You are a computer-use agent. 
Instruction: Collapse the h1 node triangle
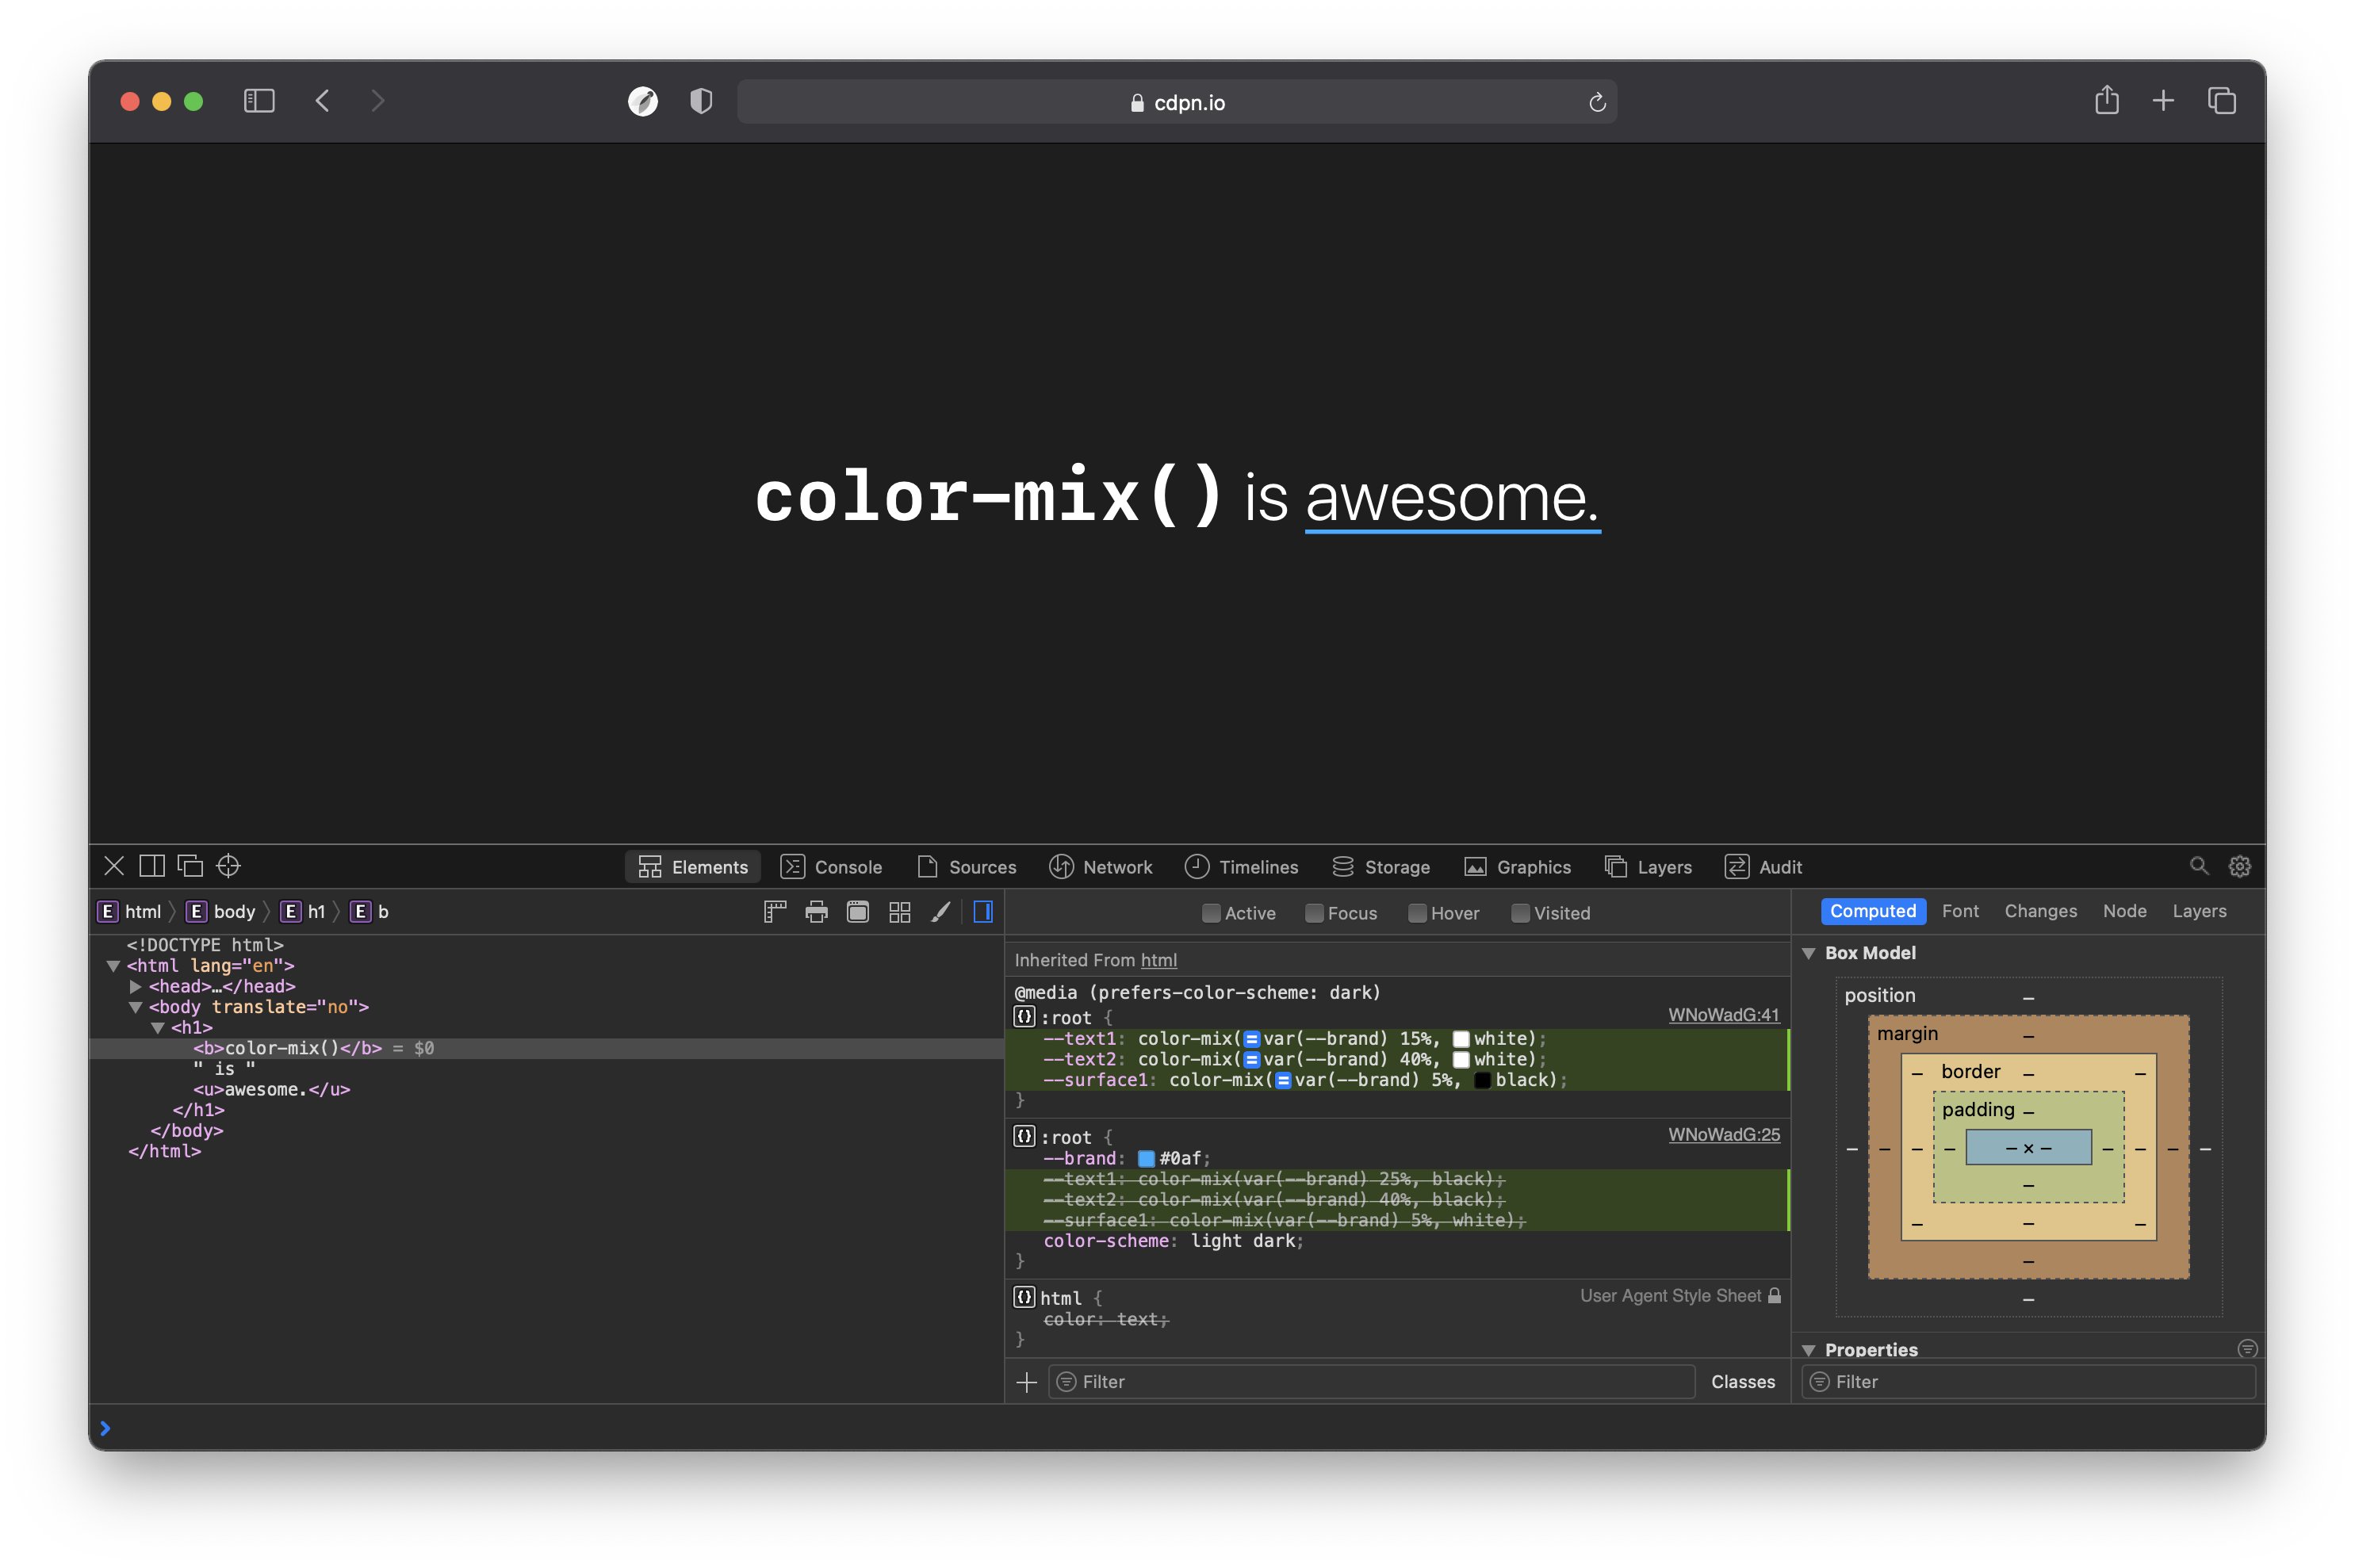click(157, 1028)
